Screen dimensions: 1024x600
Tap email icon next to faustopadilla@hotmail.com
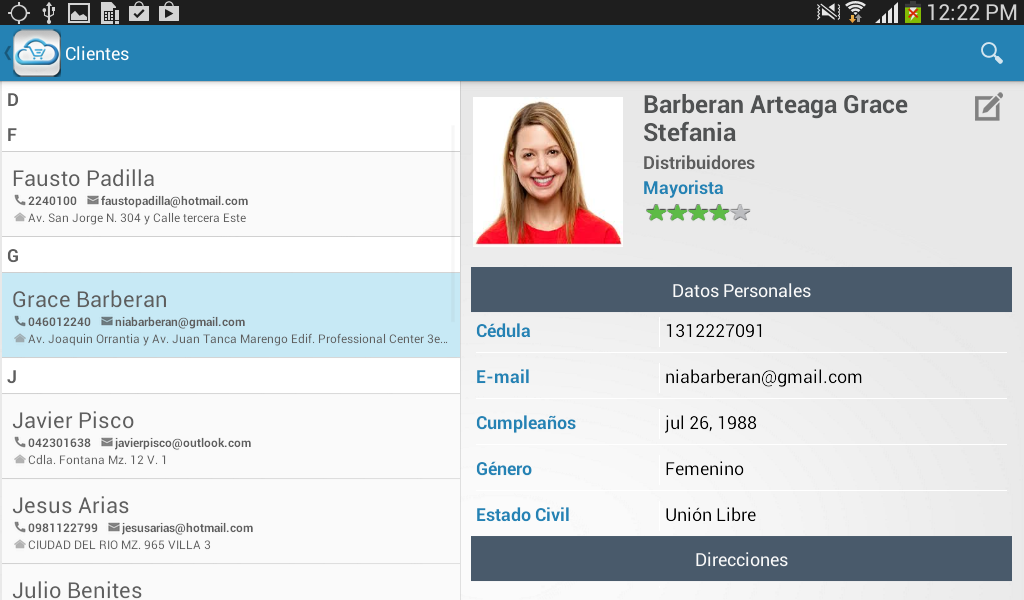[93, 200]
